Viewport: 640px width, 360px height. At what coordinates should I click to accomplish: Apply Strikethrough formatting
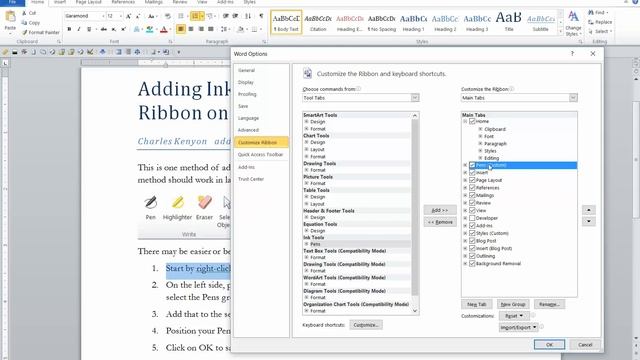tap(104, 29)
